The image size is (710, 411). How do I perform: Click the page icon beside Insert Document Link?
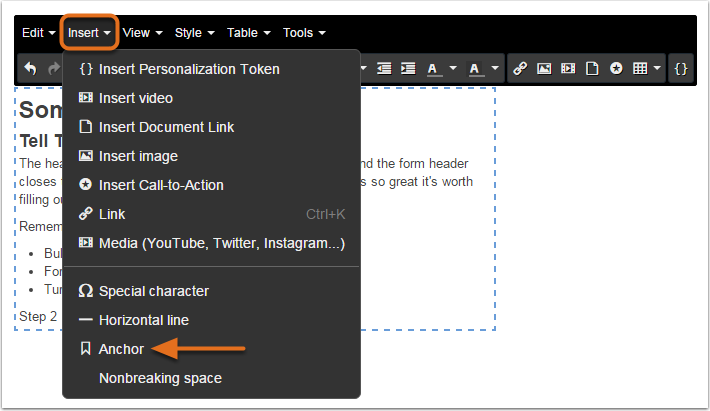point(86,126)
